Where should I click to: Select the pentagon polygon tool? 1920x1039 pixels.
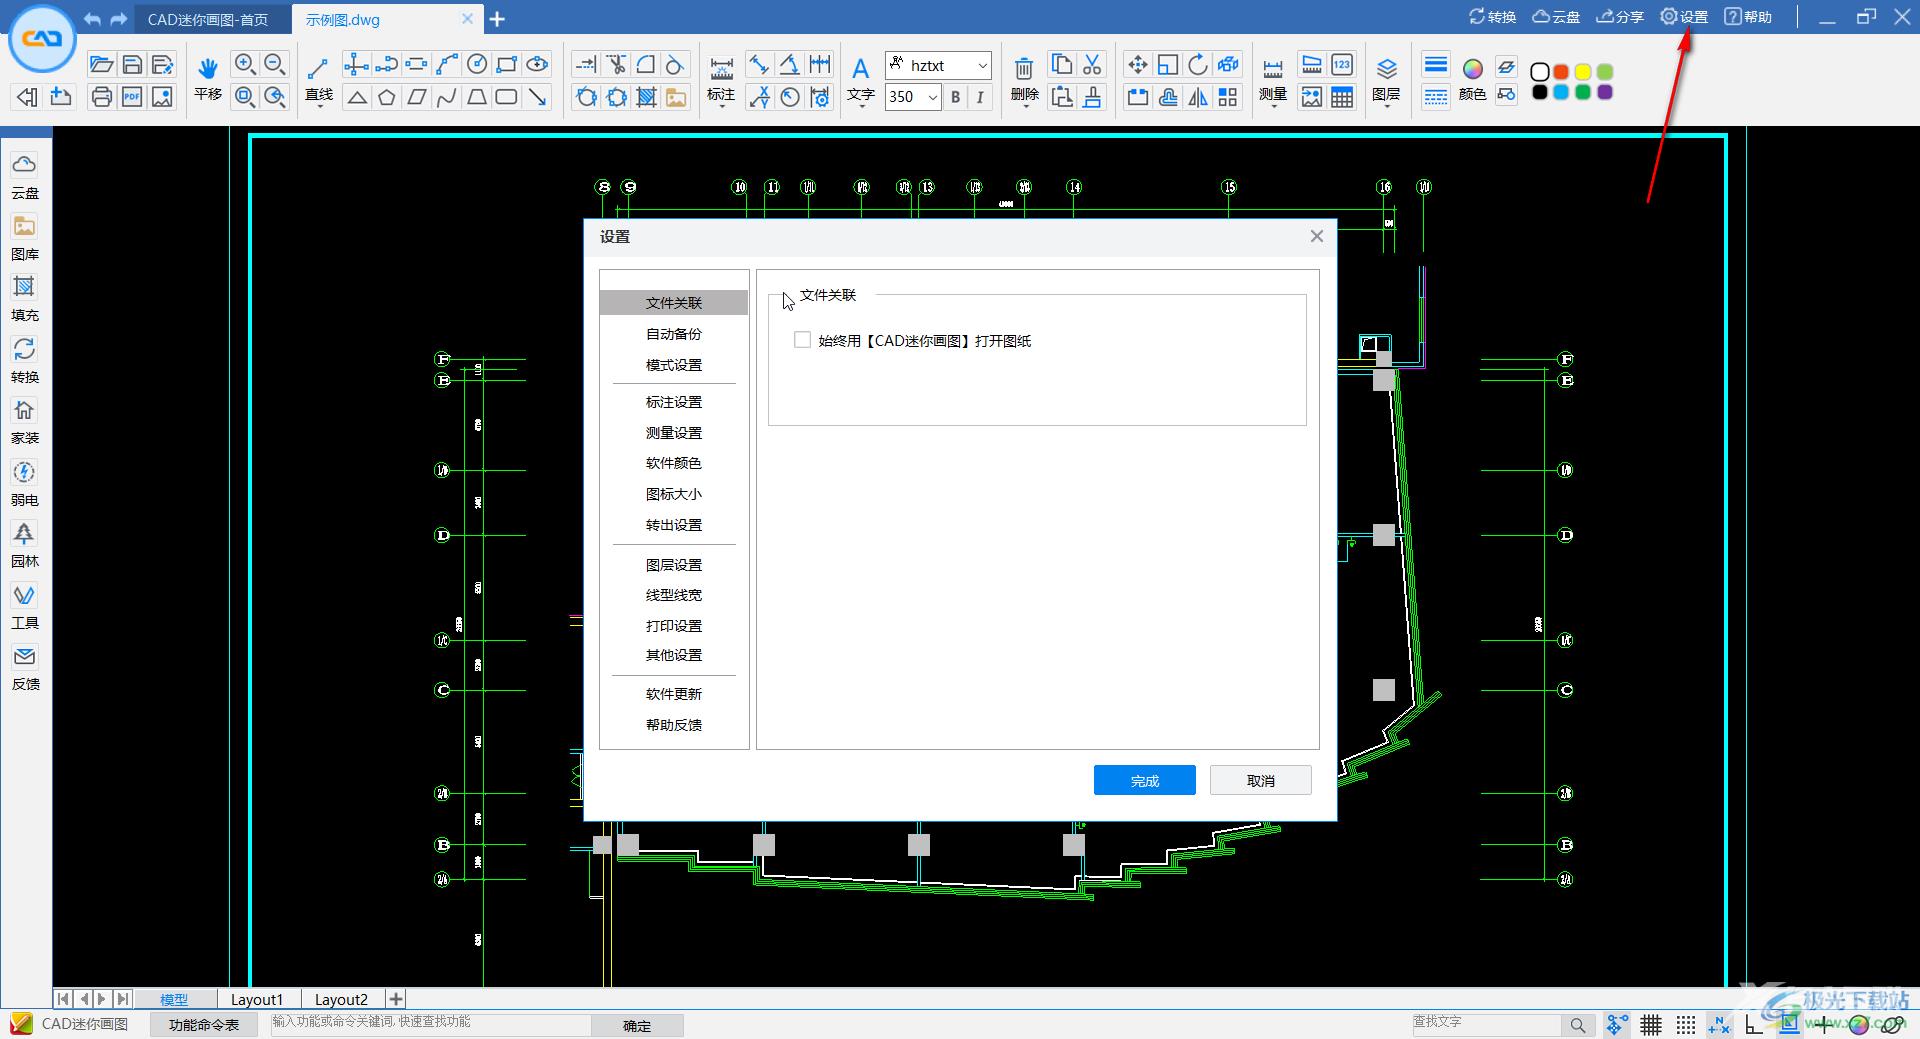click(387, 97)
